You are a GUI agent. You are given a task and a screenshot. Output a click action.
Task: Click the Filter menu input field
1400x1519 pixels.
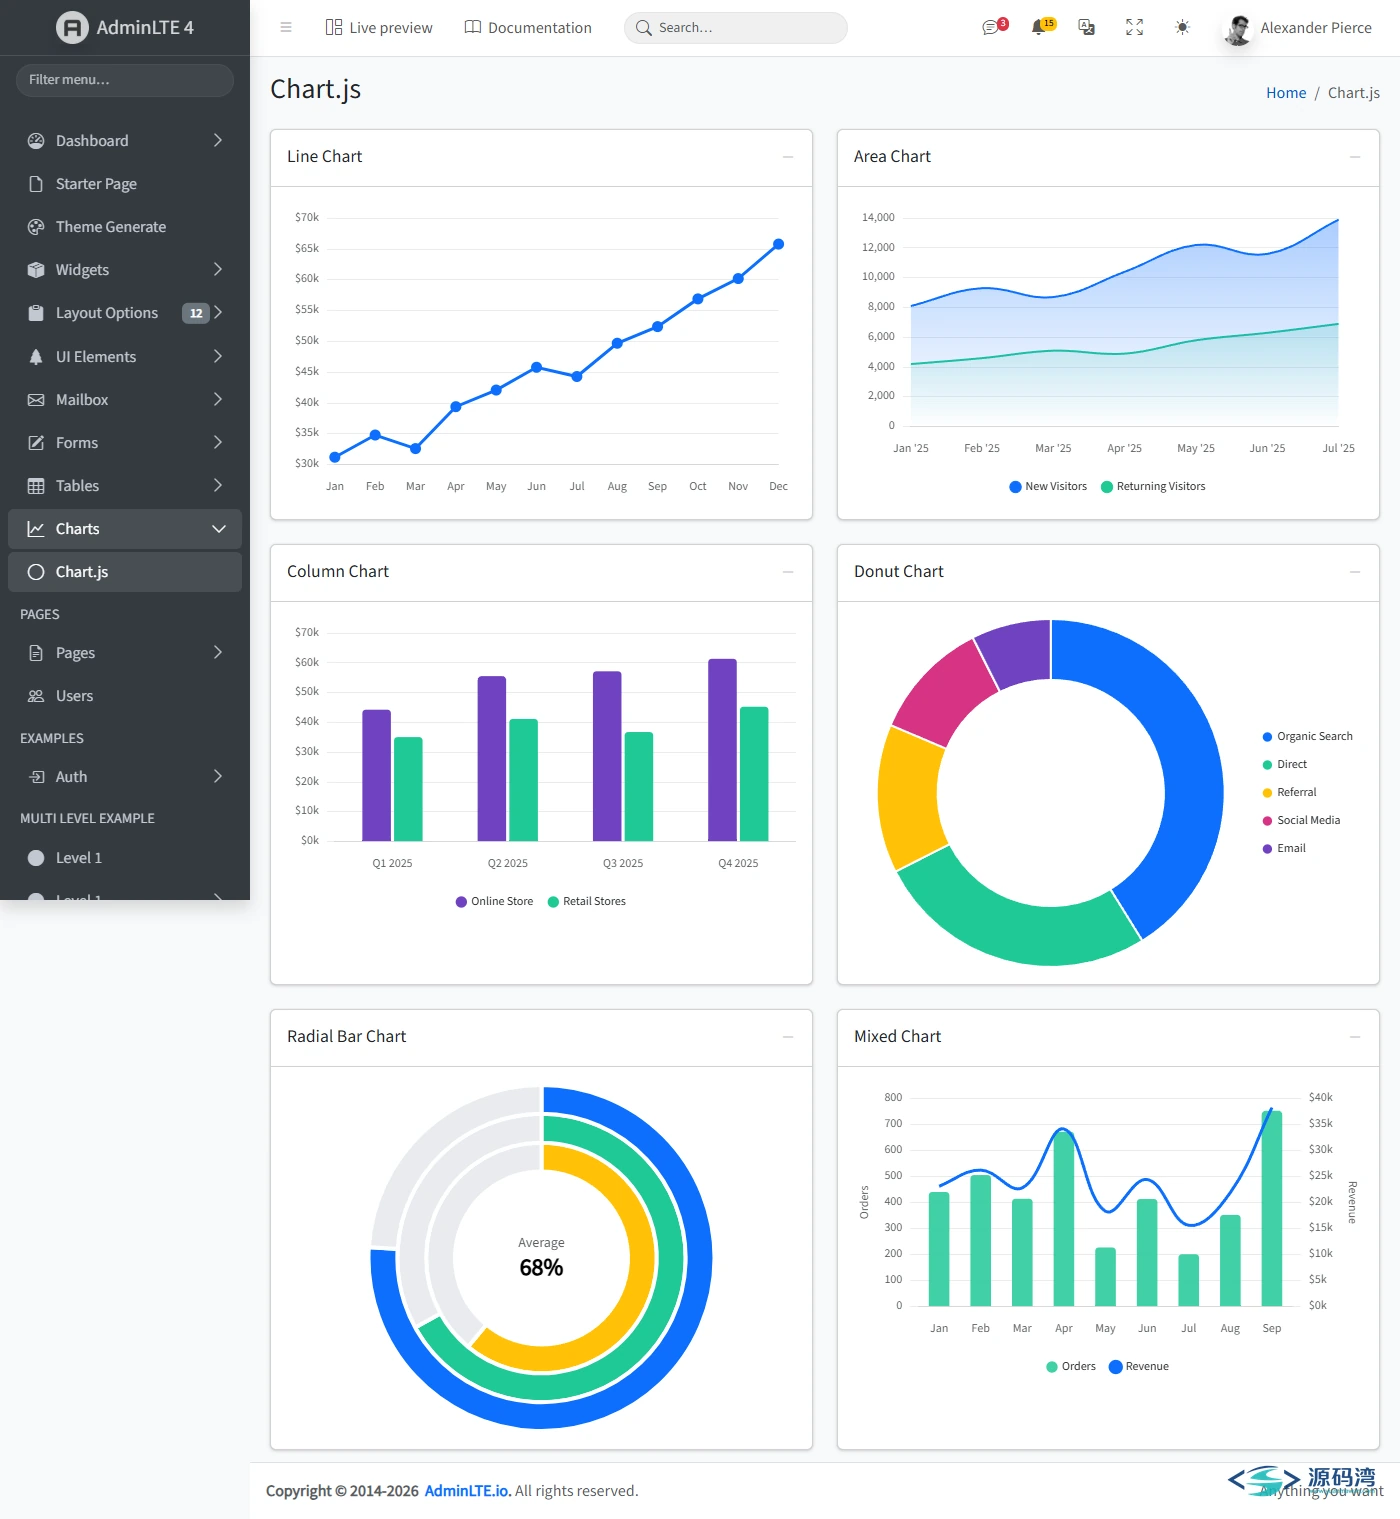[x=125, y=80]
